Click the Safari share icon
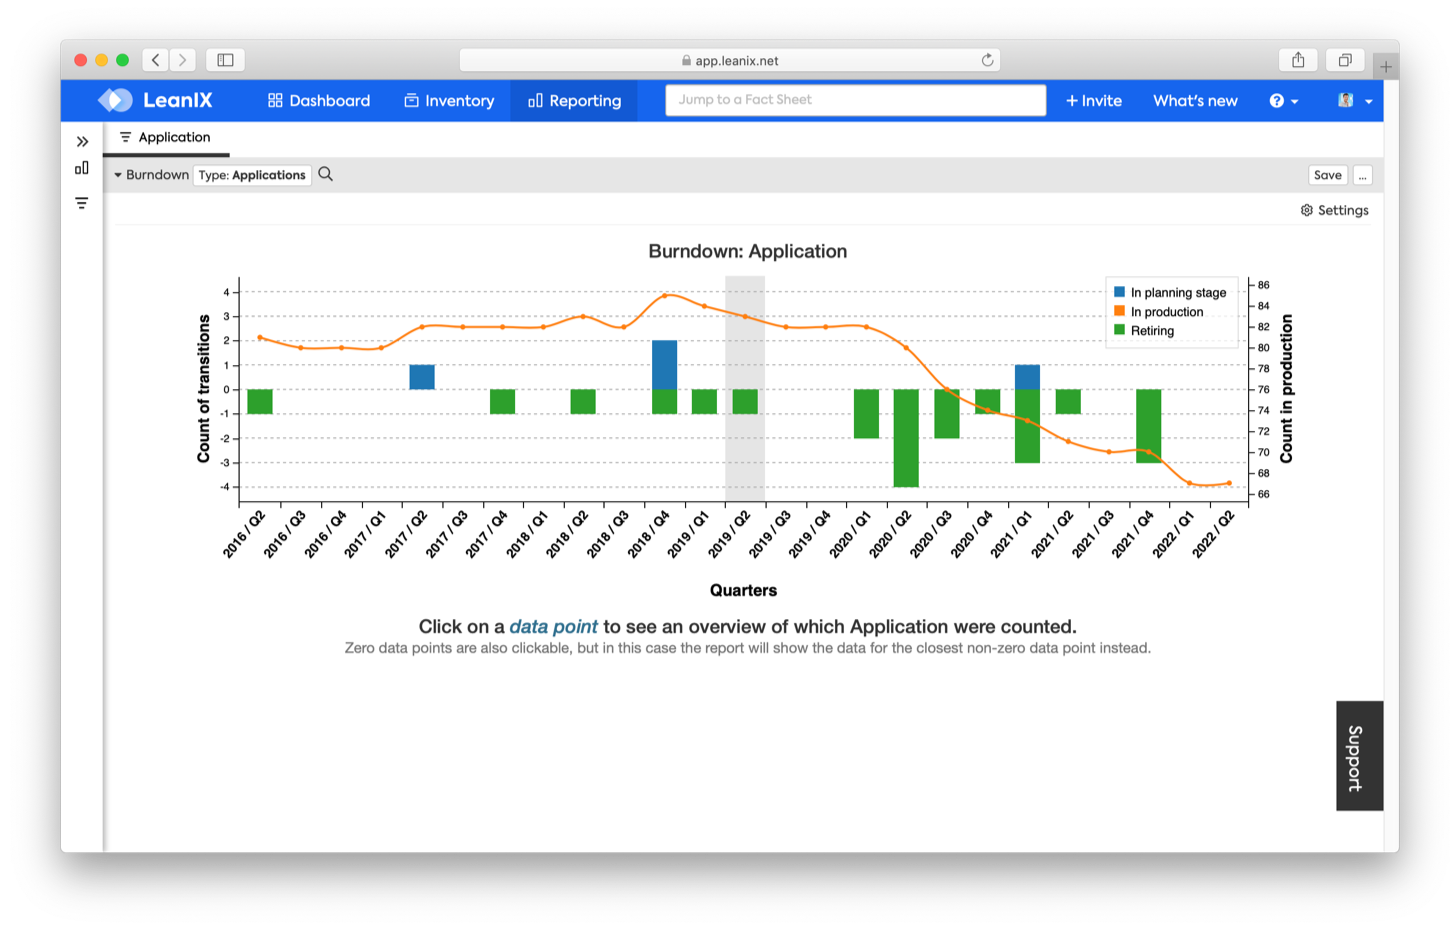This screenshot has width=1456, height=929. click(x=1298, y=60)
